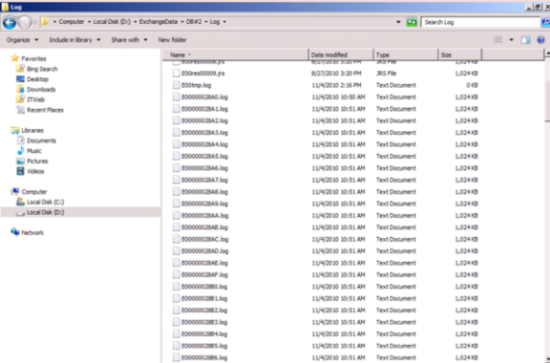Toggle the preview pane icon
Image resolution: width=550 pixels, height=363 pixels.
(525, 40)
